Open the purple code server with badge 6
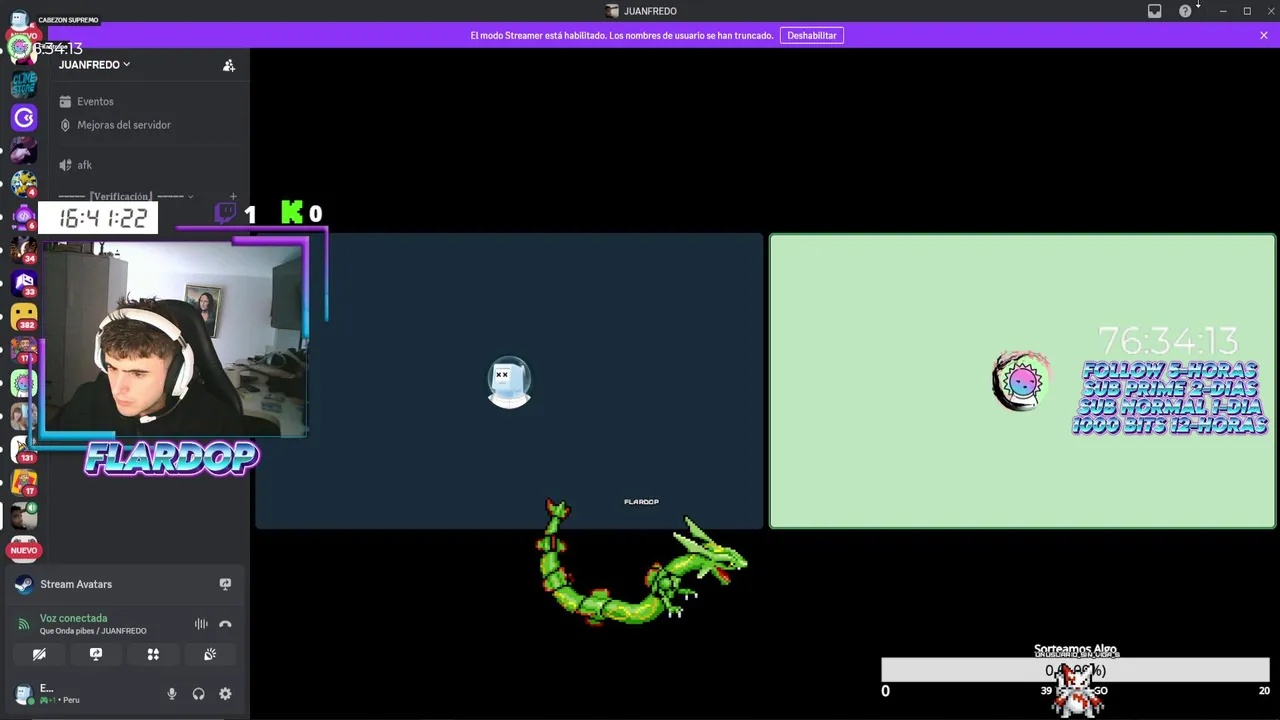The image size is (1280, 720). click(24, 217)
